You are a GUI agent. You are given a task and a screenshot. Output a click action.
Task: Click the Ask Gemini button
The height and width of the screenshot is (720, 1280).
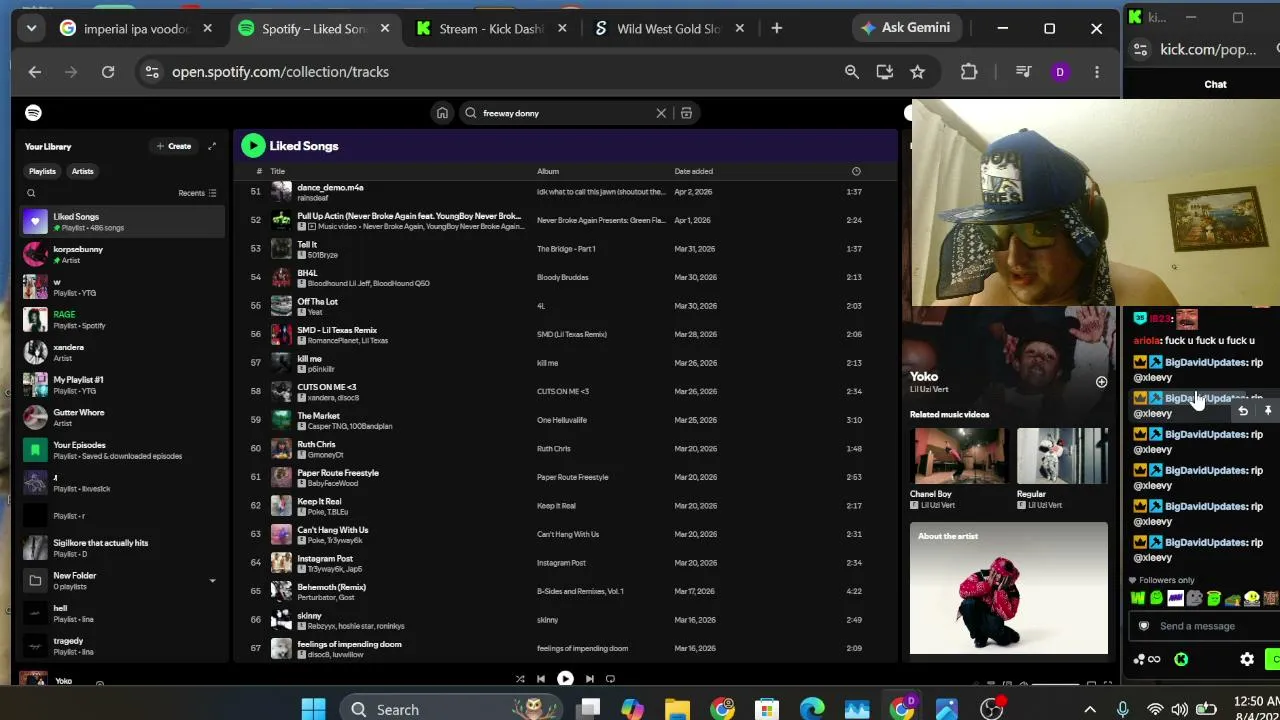coord(906,28)
